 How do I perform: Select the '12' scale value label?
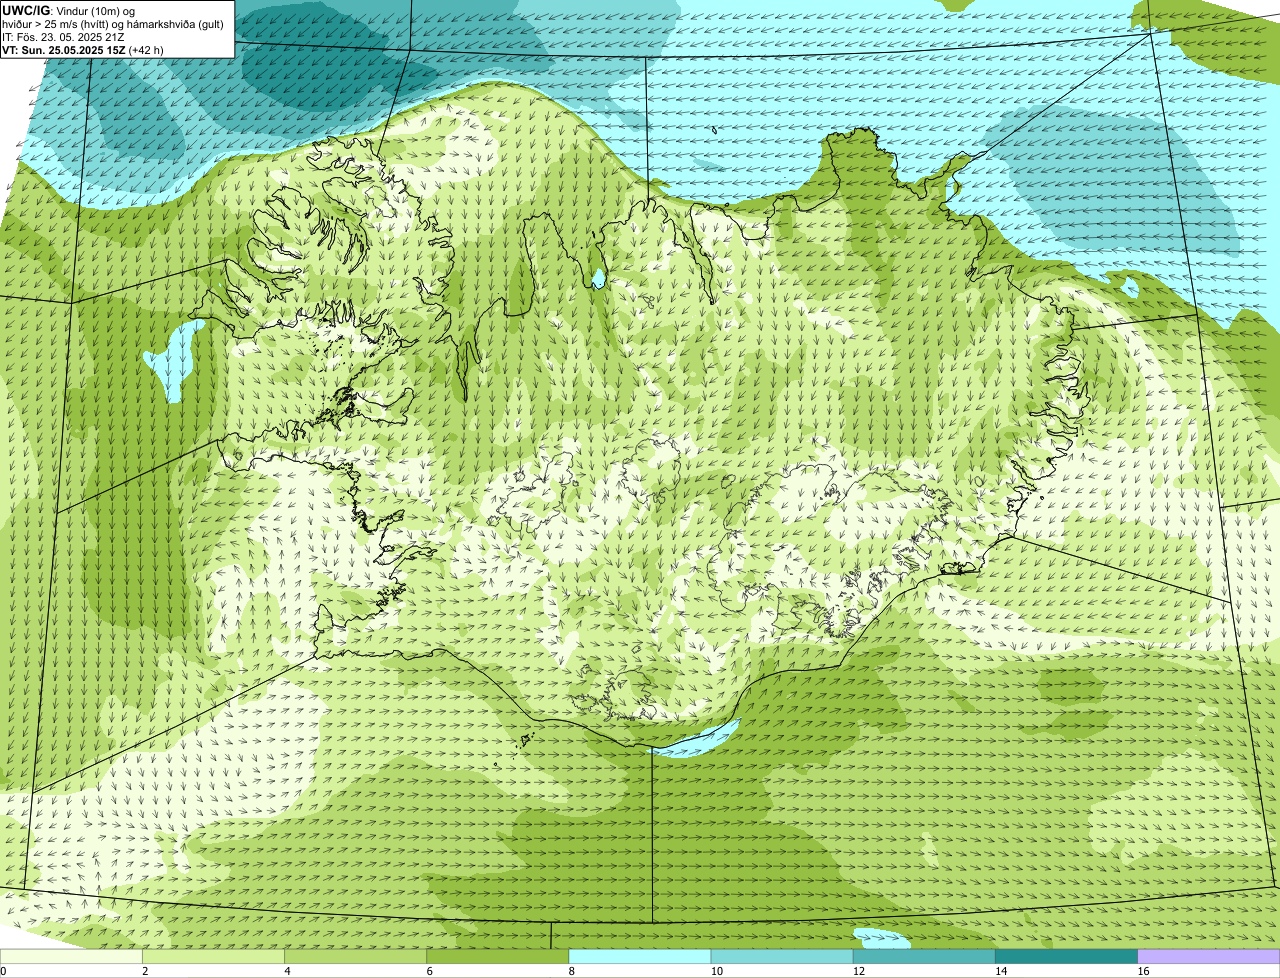pos(858,971)
